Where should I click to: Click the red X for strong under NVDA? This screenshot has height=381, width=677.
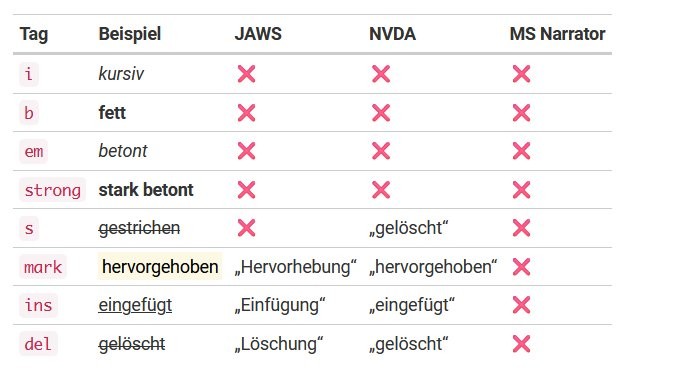tap(381, 190)
